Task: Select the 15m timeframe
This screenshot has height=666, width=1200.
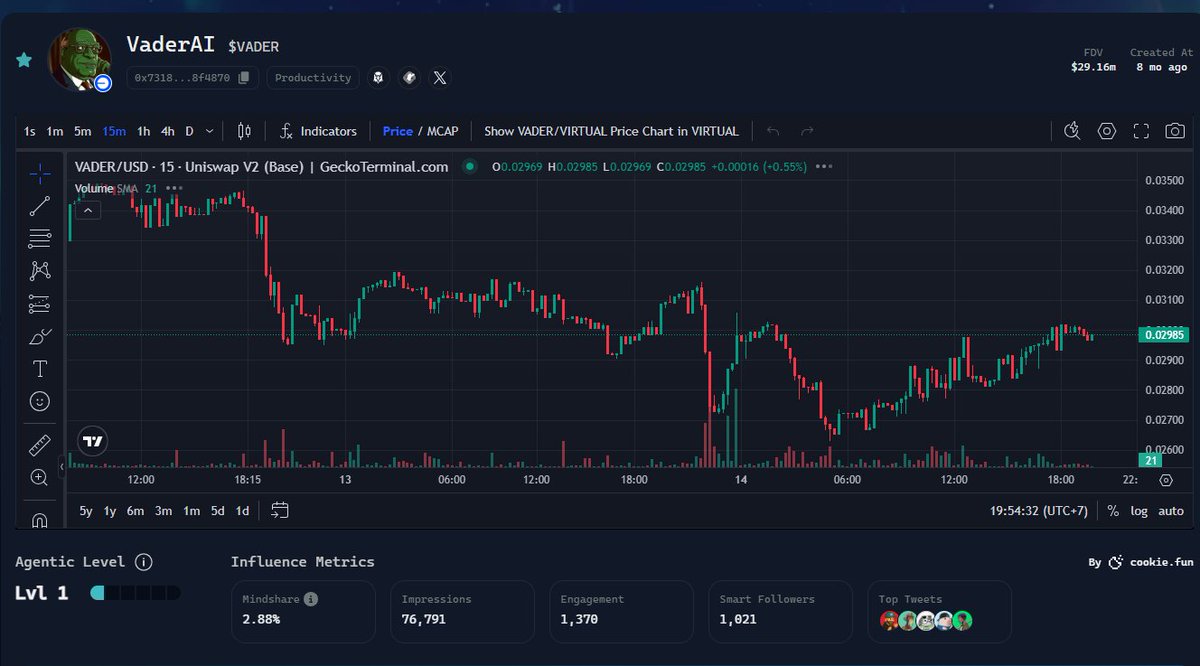Action: click(x=114, y=131)
